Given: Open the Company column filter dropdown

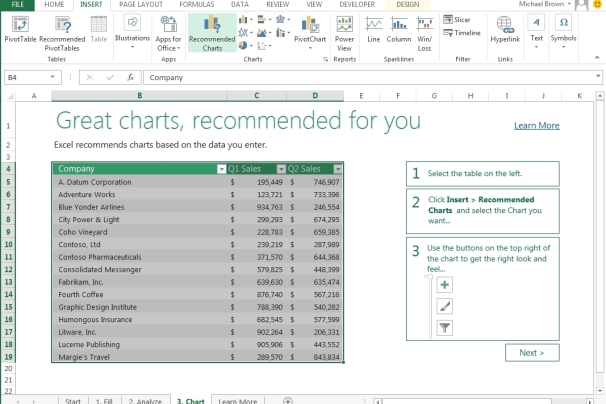Looking at the screenshot, I should click(x=221, y=169).
